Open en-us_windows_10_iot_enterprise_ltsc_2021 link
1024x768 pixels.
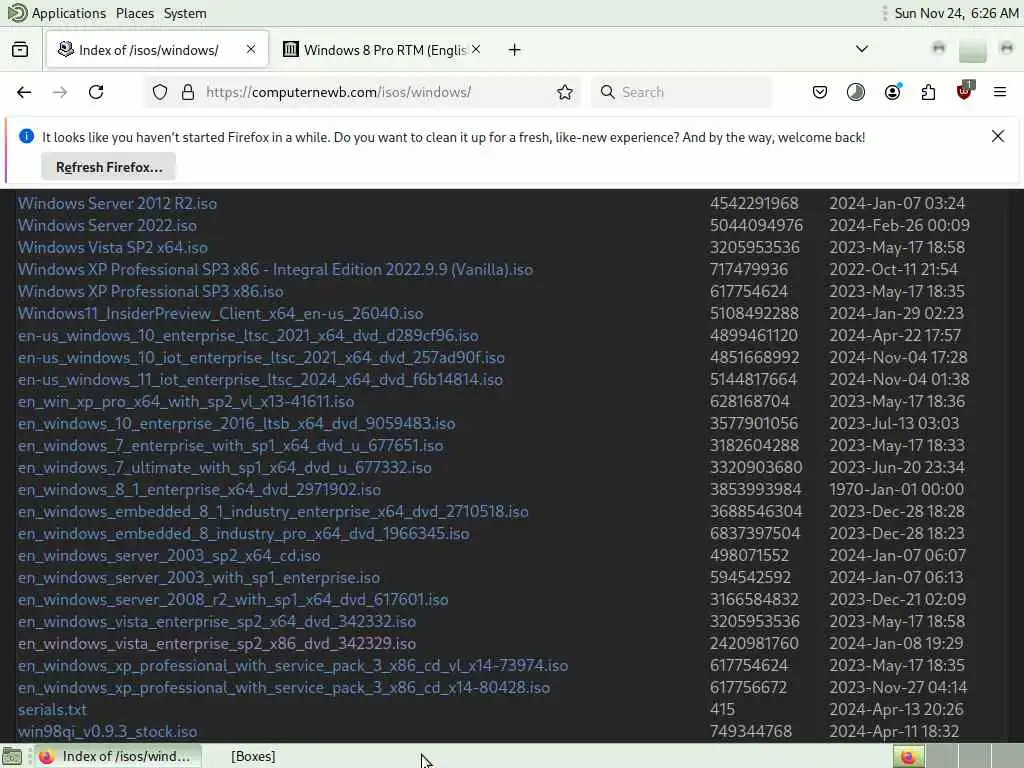coord(261,358)
